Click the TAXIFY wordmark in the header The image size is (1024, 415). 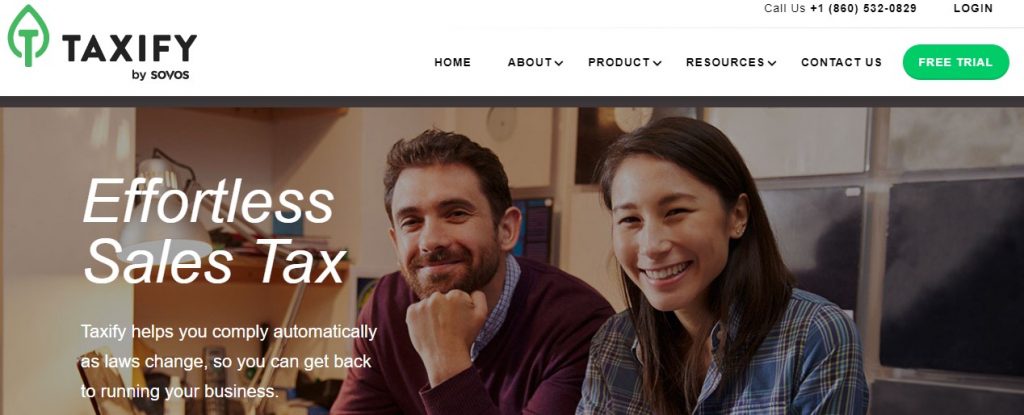(x=129, y=48)
